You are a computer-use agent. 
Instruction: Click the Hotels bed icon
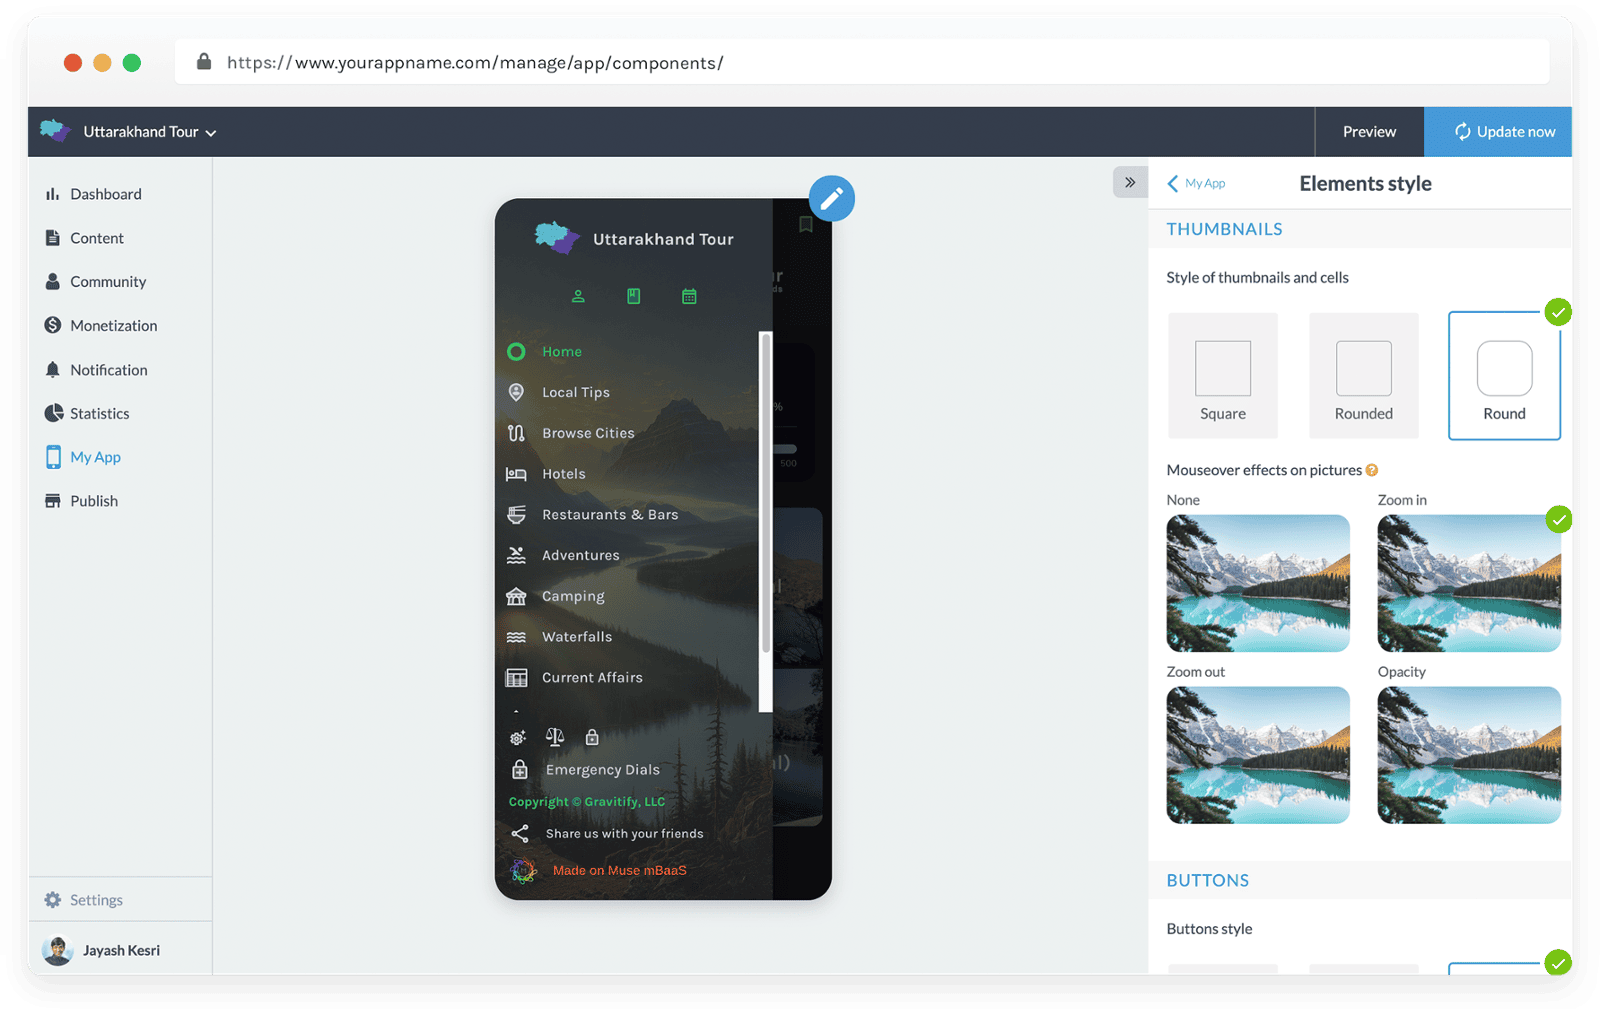click(x=516, y=474)
